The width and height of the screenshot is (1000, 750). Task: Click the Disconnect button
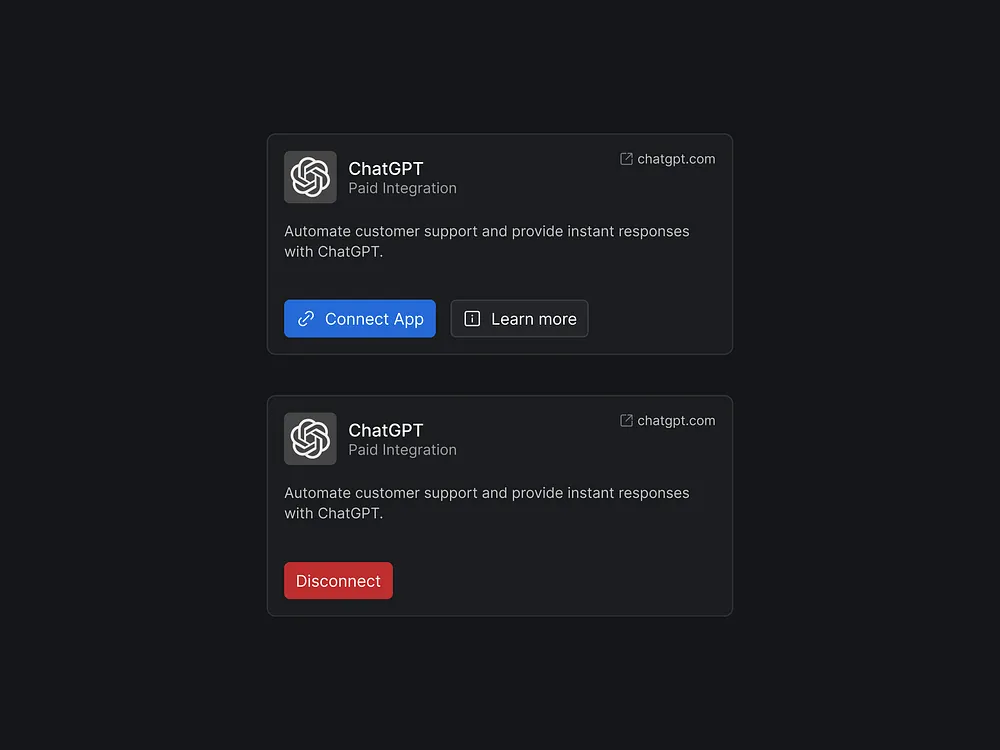coord(338,580)
